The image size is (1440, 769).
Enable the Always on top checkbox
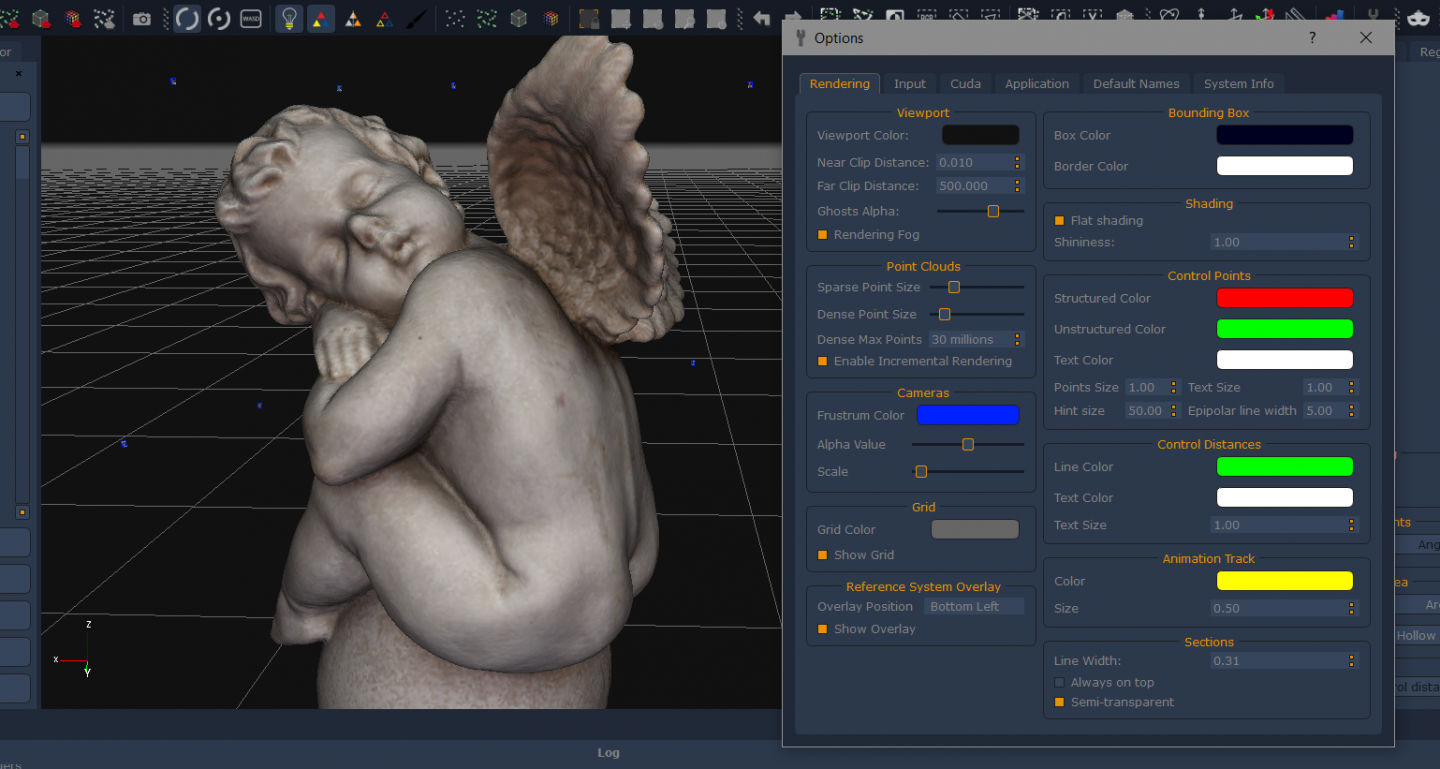[x=1060, y=683]
